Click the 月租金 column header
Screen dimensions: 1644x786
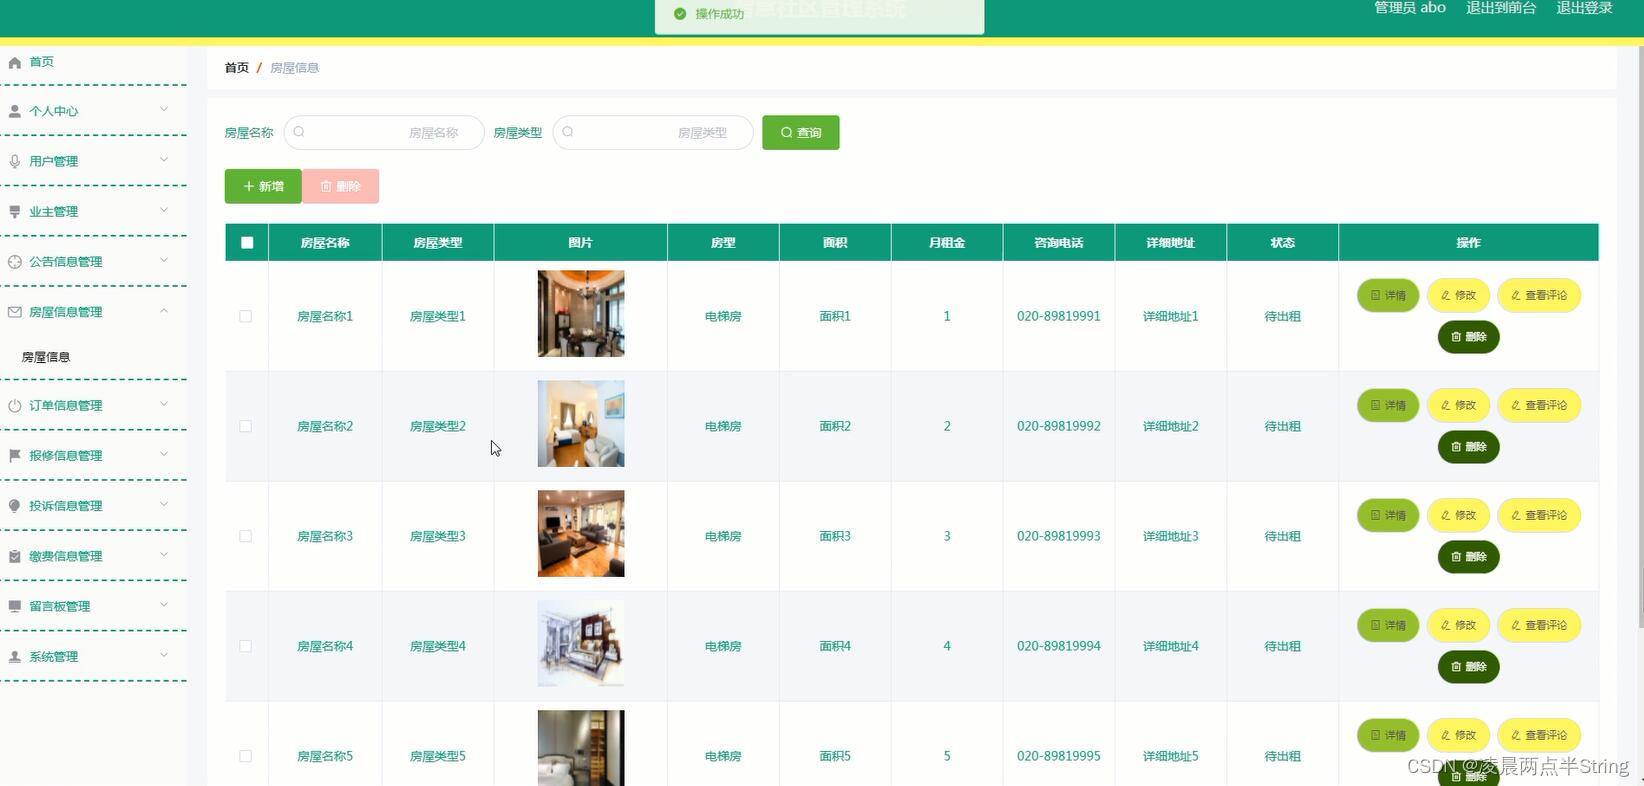point(947,242)
